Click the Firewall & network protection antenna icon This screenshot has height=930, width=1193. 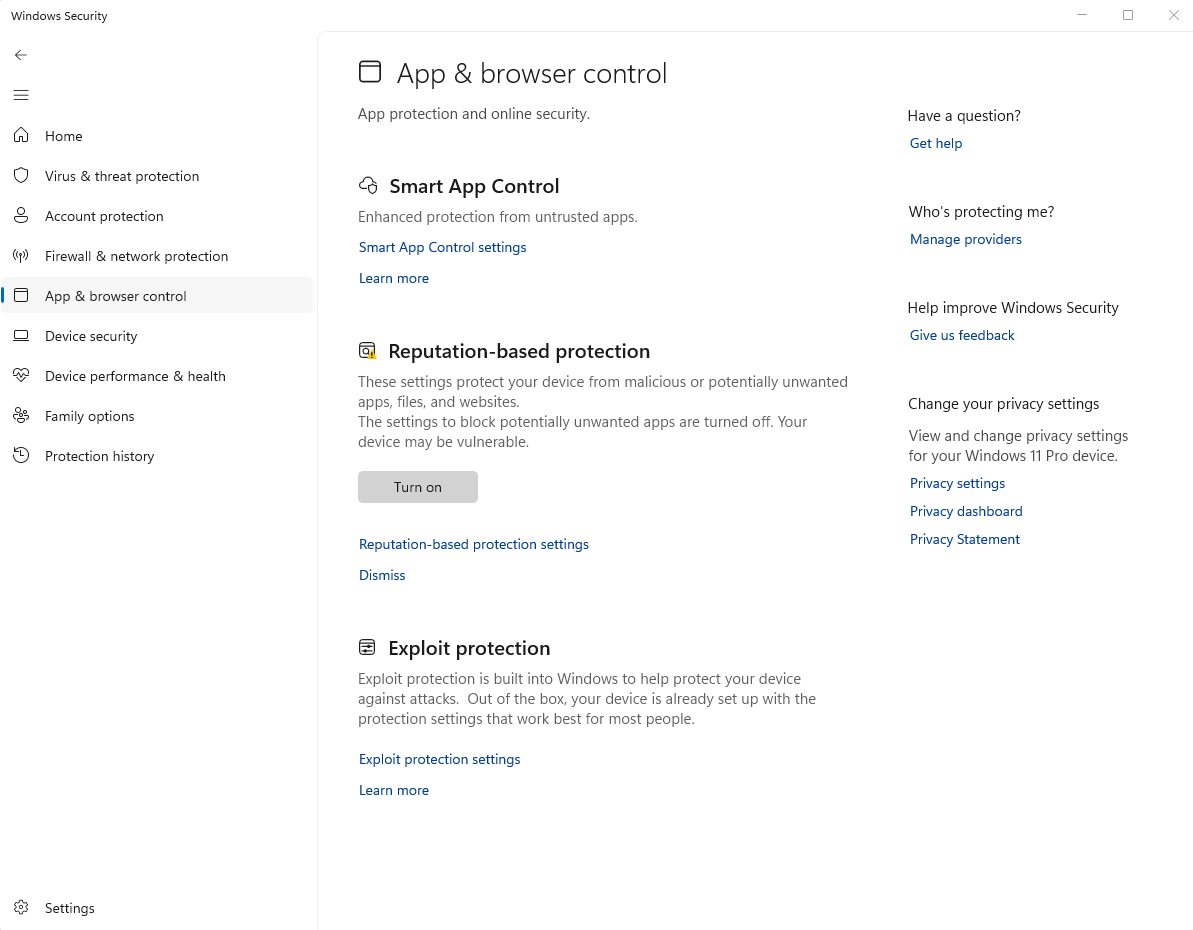click(21, 256)
